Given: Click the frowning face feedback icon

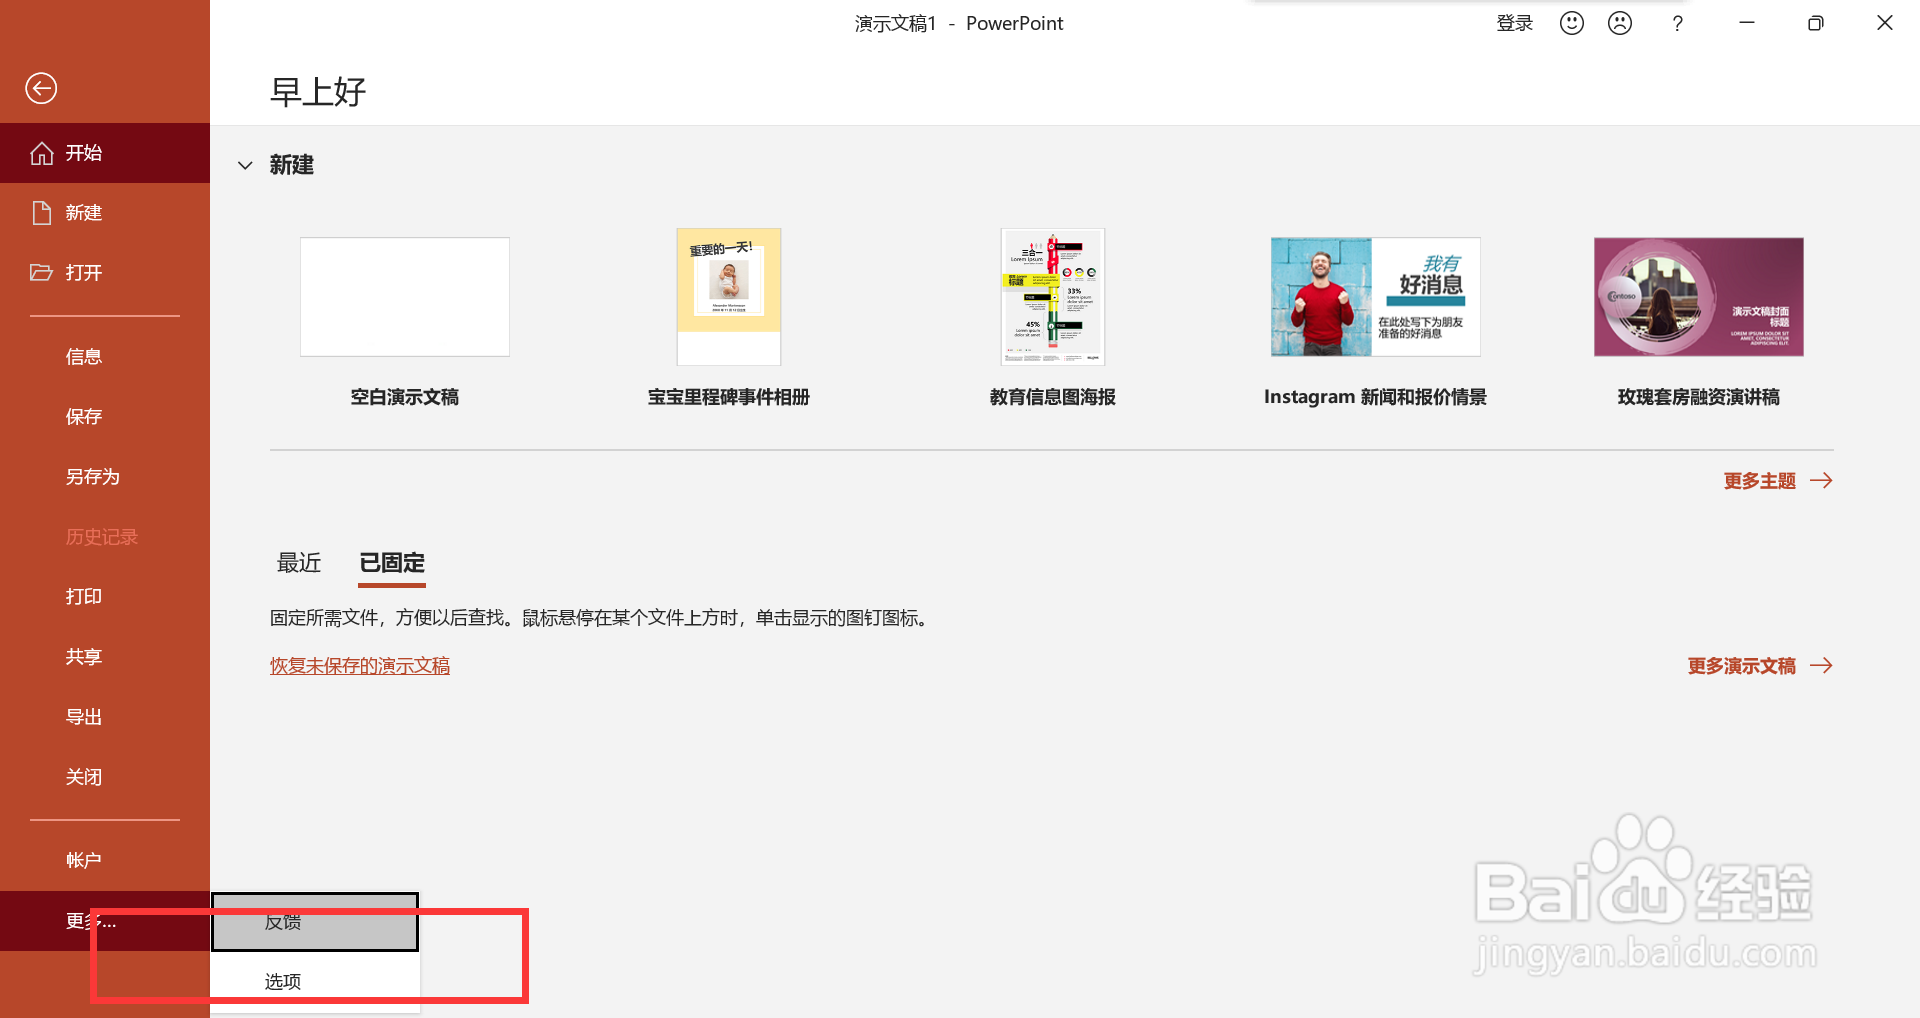Looking at the screenshot, I should (x=1620, y=23).
